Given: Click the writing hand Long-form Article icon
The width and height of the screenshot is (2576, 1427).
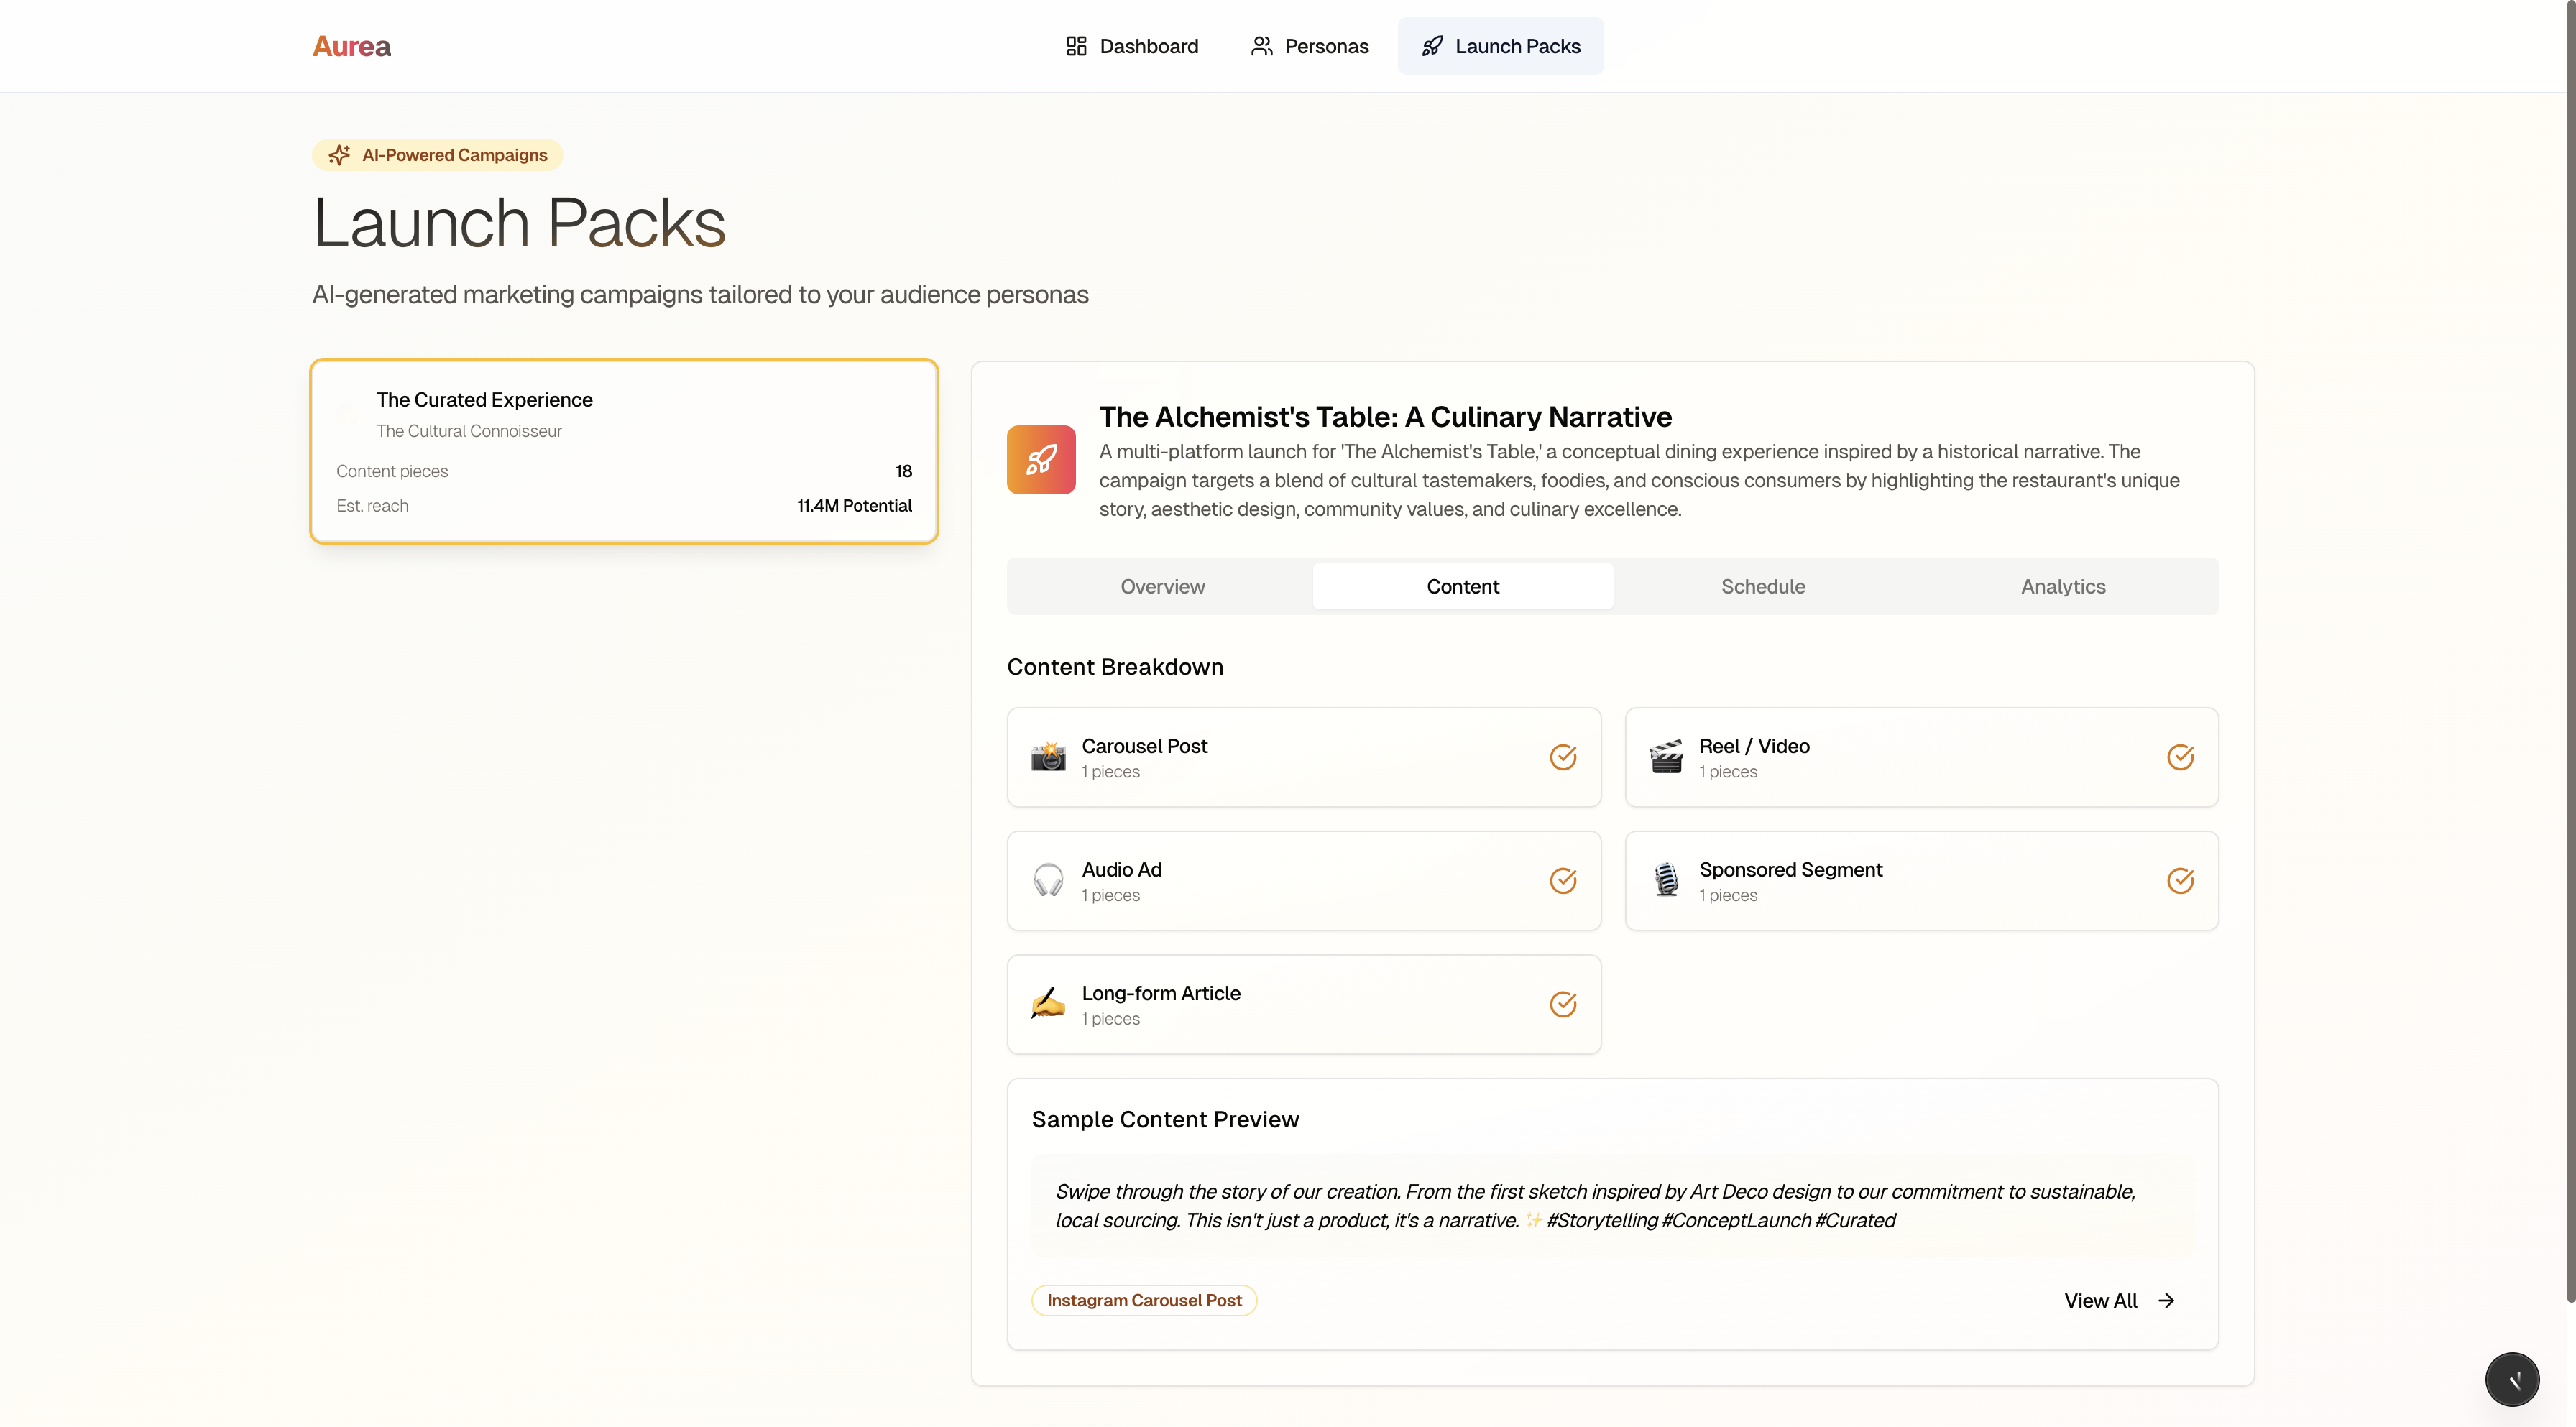Looking at the screenshot, I should 1048,1003.
